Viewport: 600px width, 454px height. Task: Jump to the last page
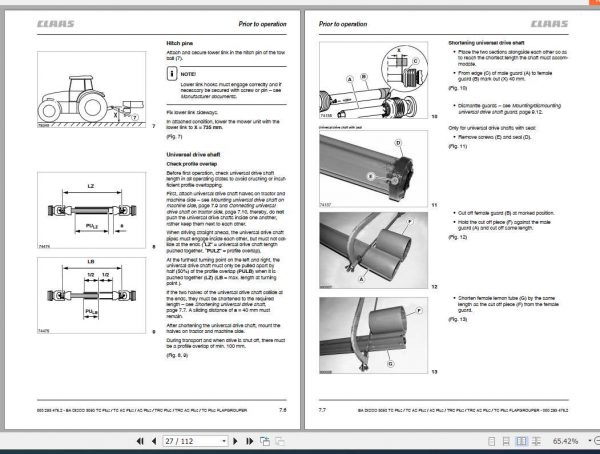[x=249, y=441]
